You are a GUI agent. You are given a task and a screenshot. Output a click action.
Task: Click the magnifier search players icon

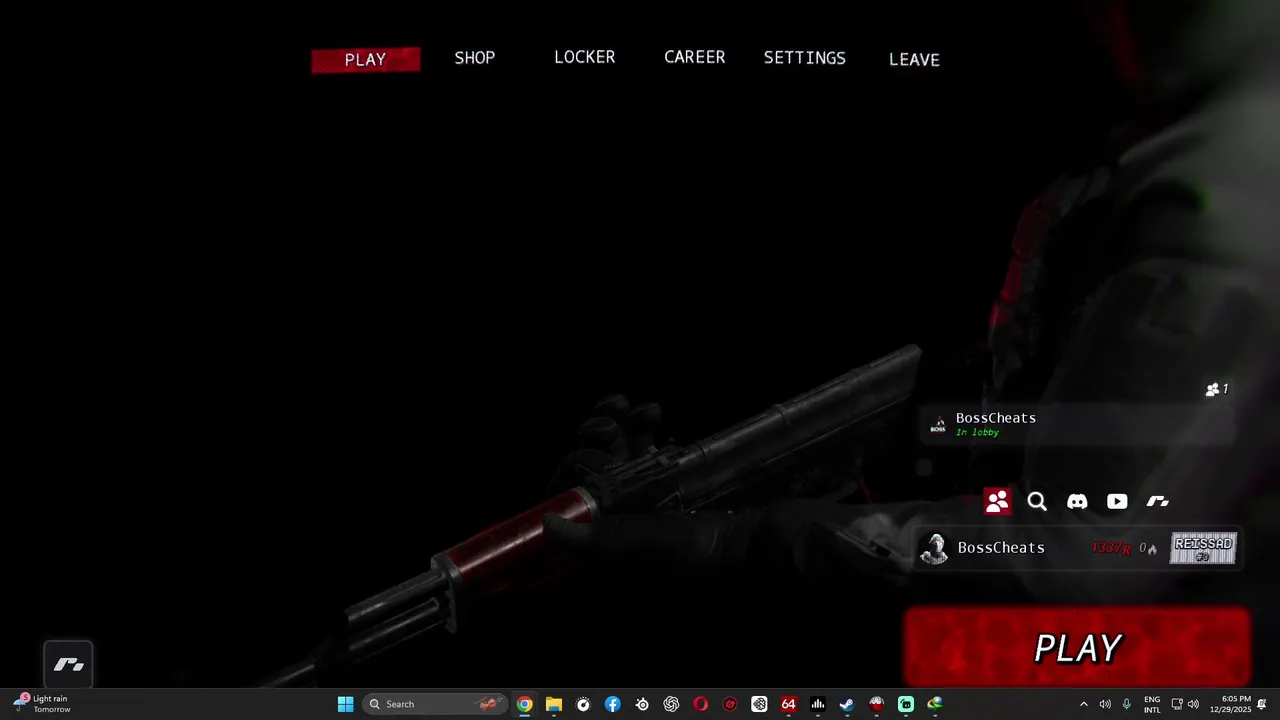coord(1037,501)
